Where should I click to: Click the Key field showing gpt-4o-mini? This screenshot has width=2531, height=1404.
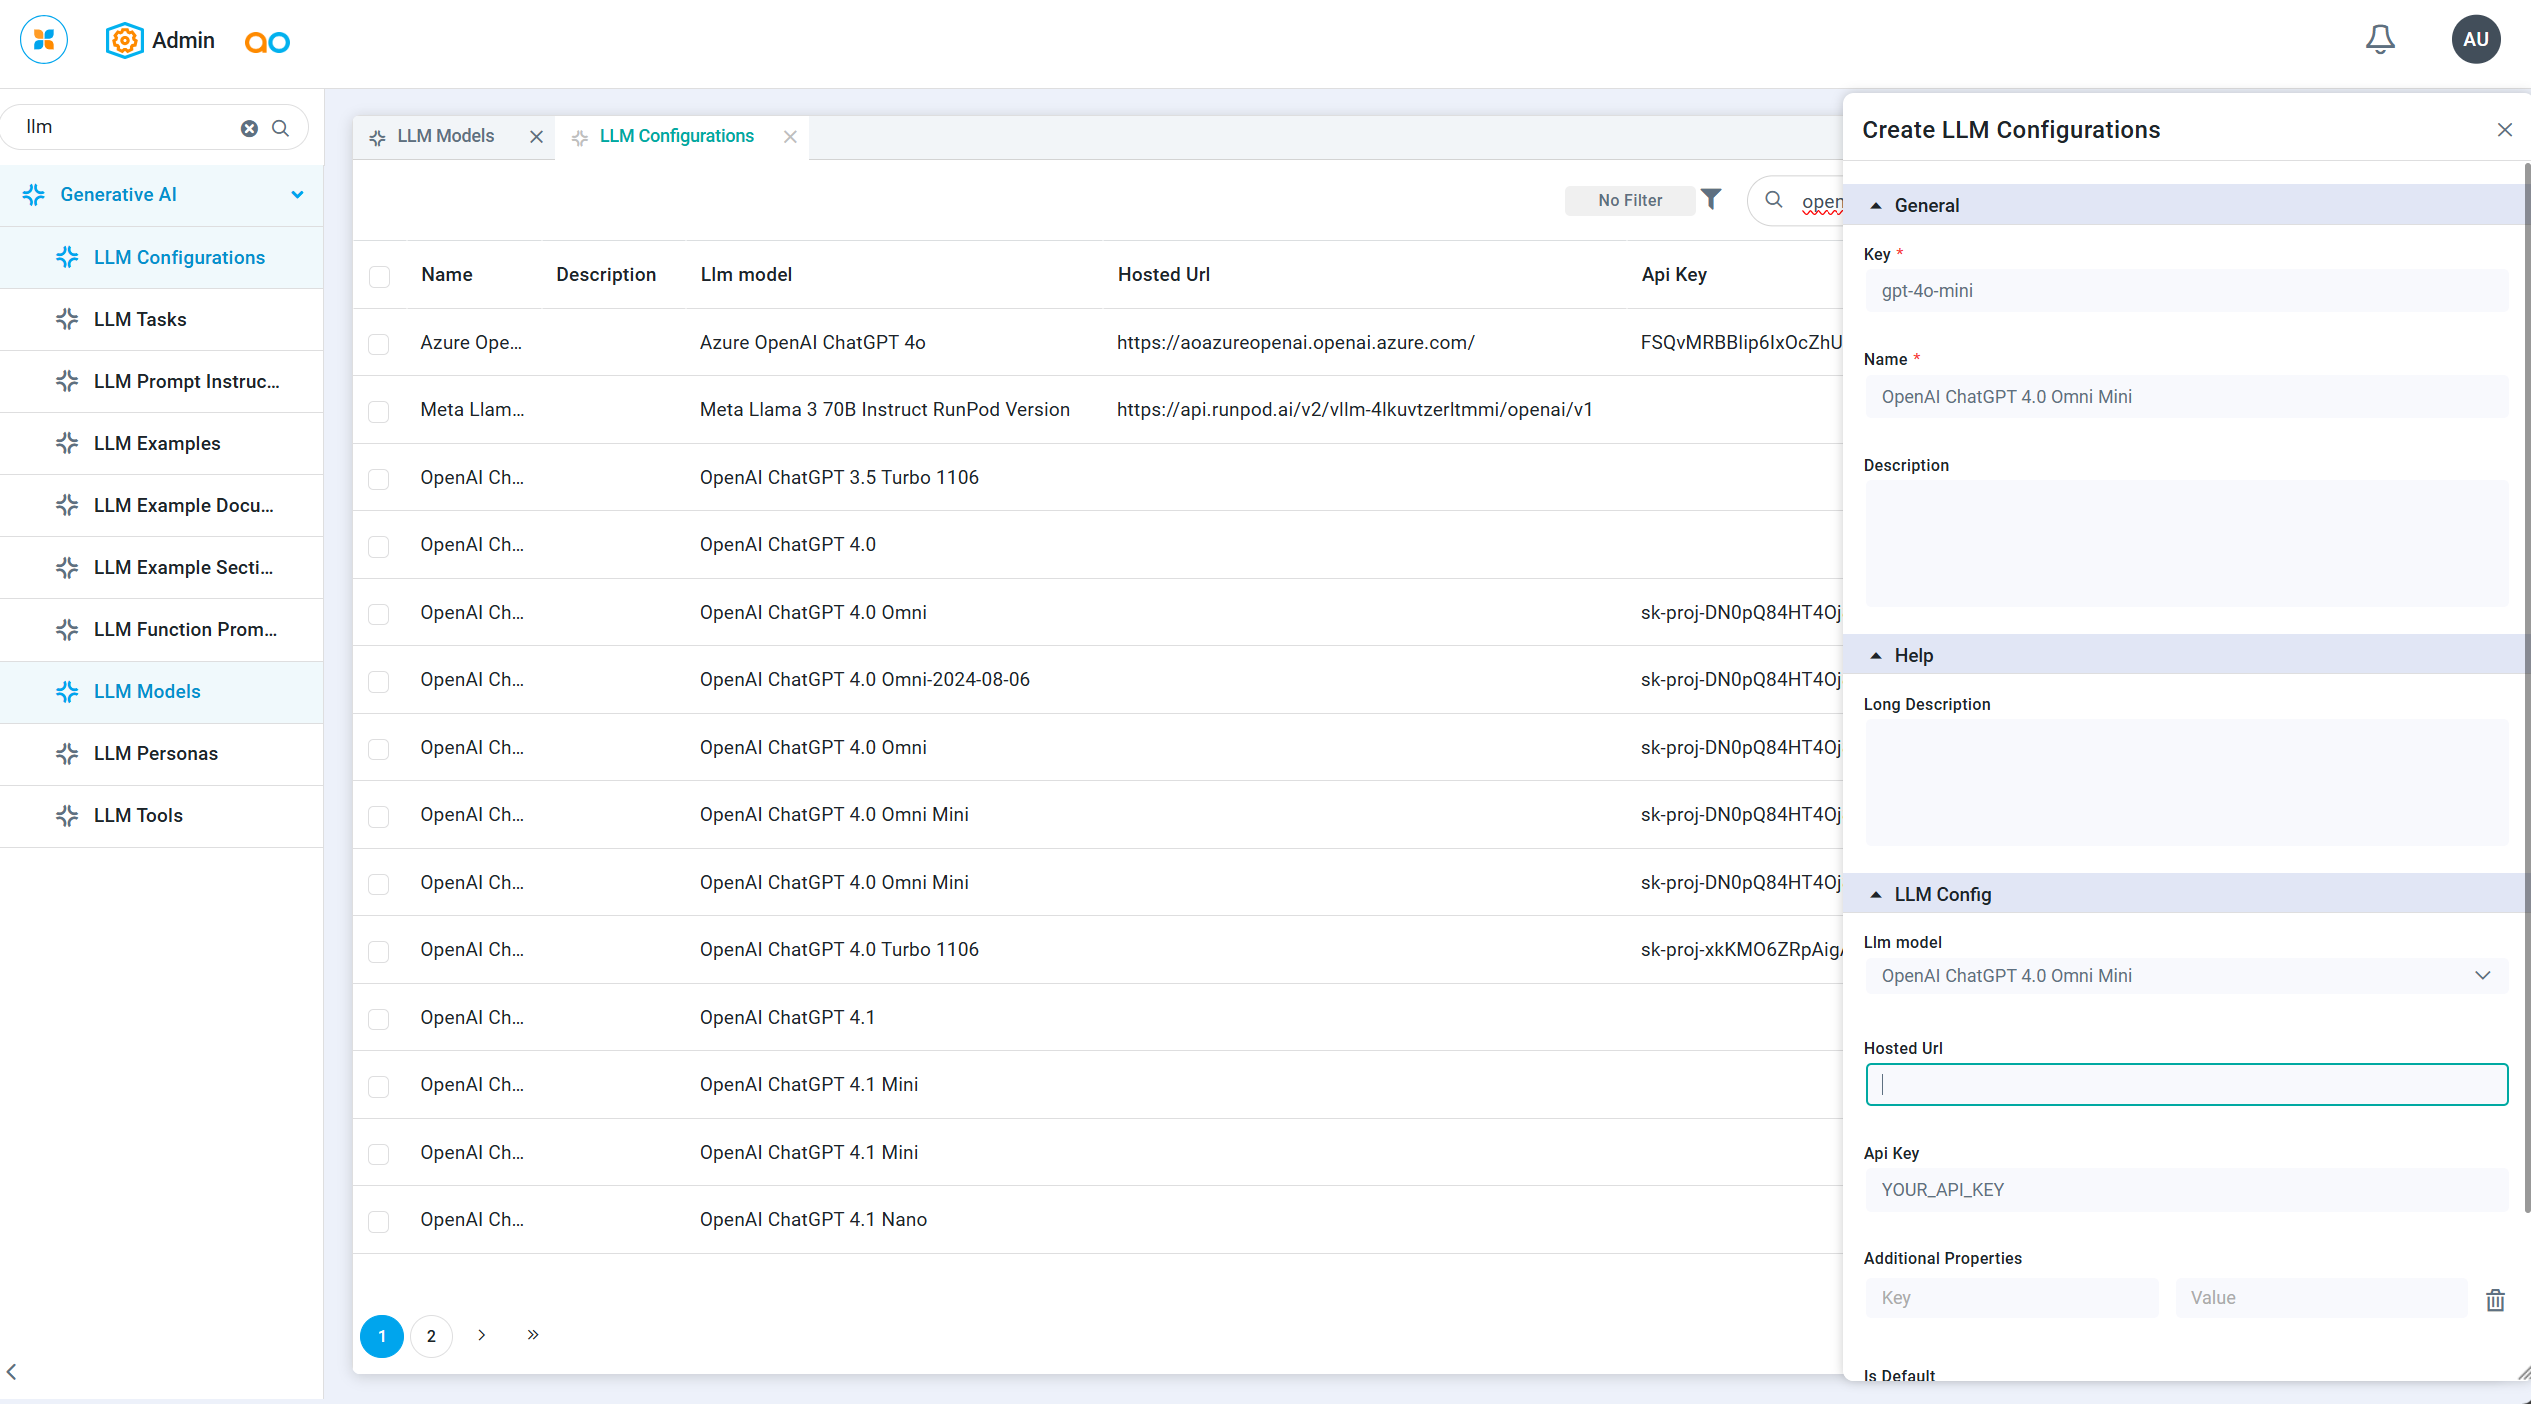(x=2186, y=291)
